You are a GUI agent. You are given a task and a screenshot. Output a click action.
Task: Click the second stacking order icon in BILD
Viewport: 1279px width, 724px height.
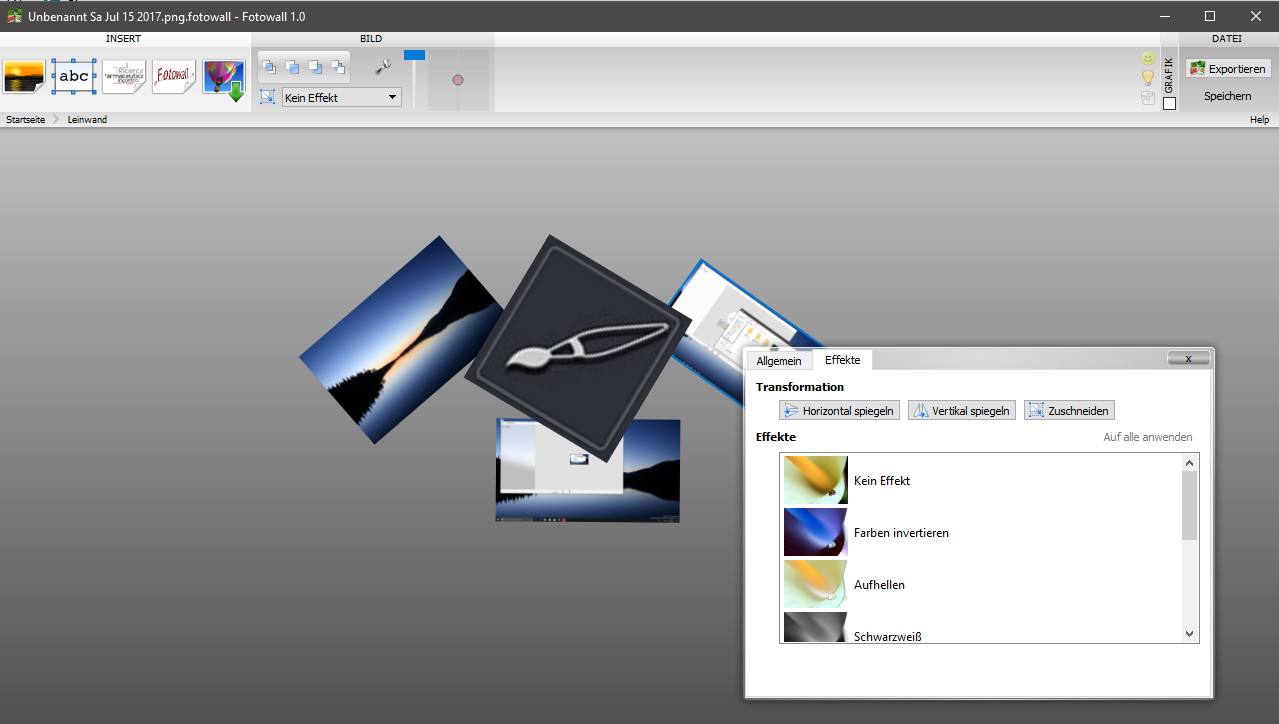pyautogui.click(x=292, y=67)
